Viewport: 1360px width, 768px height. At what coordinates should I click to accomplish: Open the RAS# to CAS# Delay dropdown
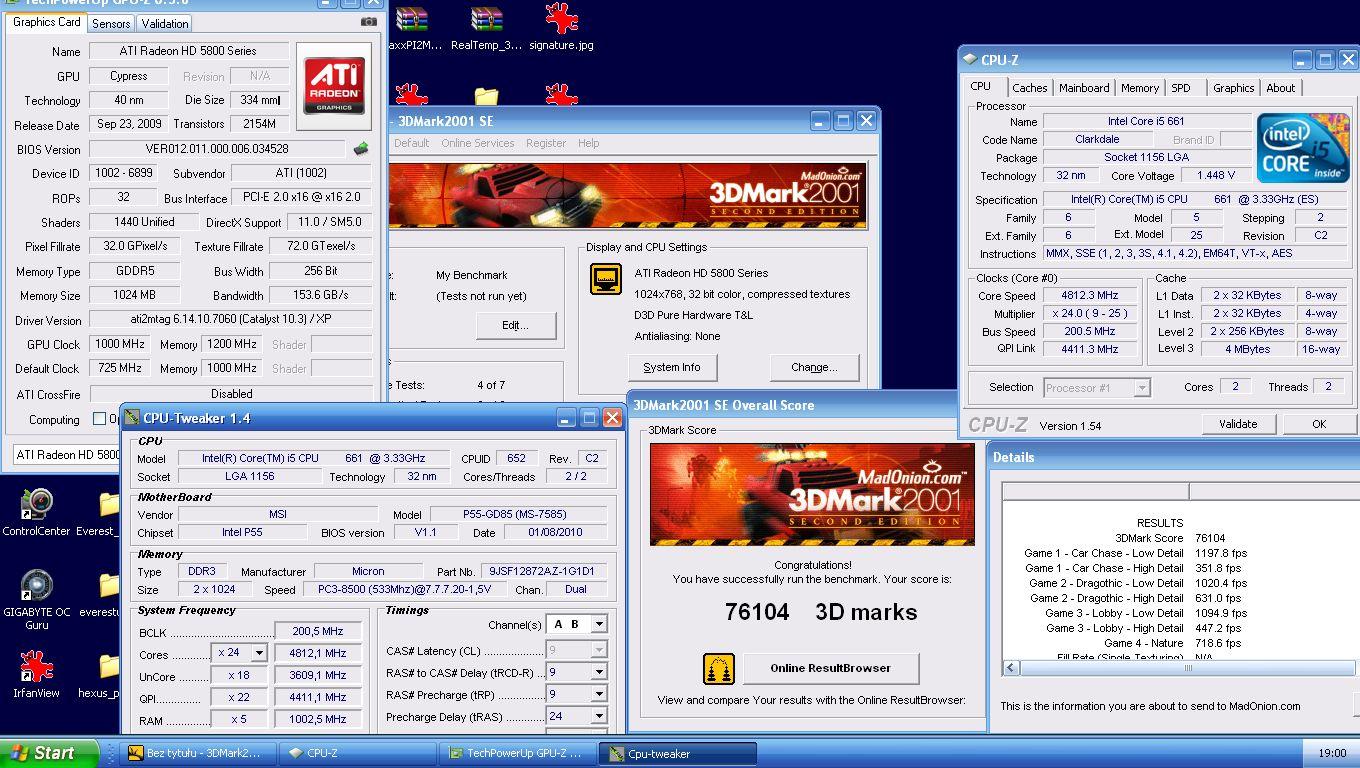(x=599, y=673)
